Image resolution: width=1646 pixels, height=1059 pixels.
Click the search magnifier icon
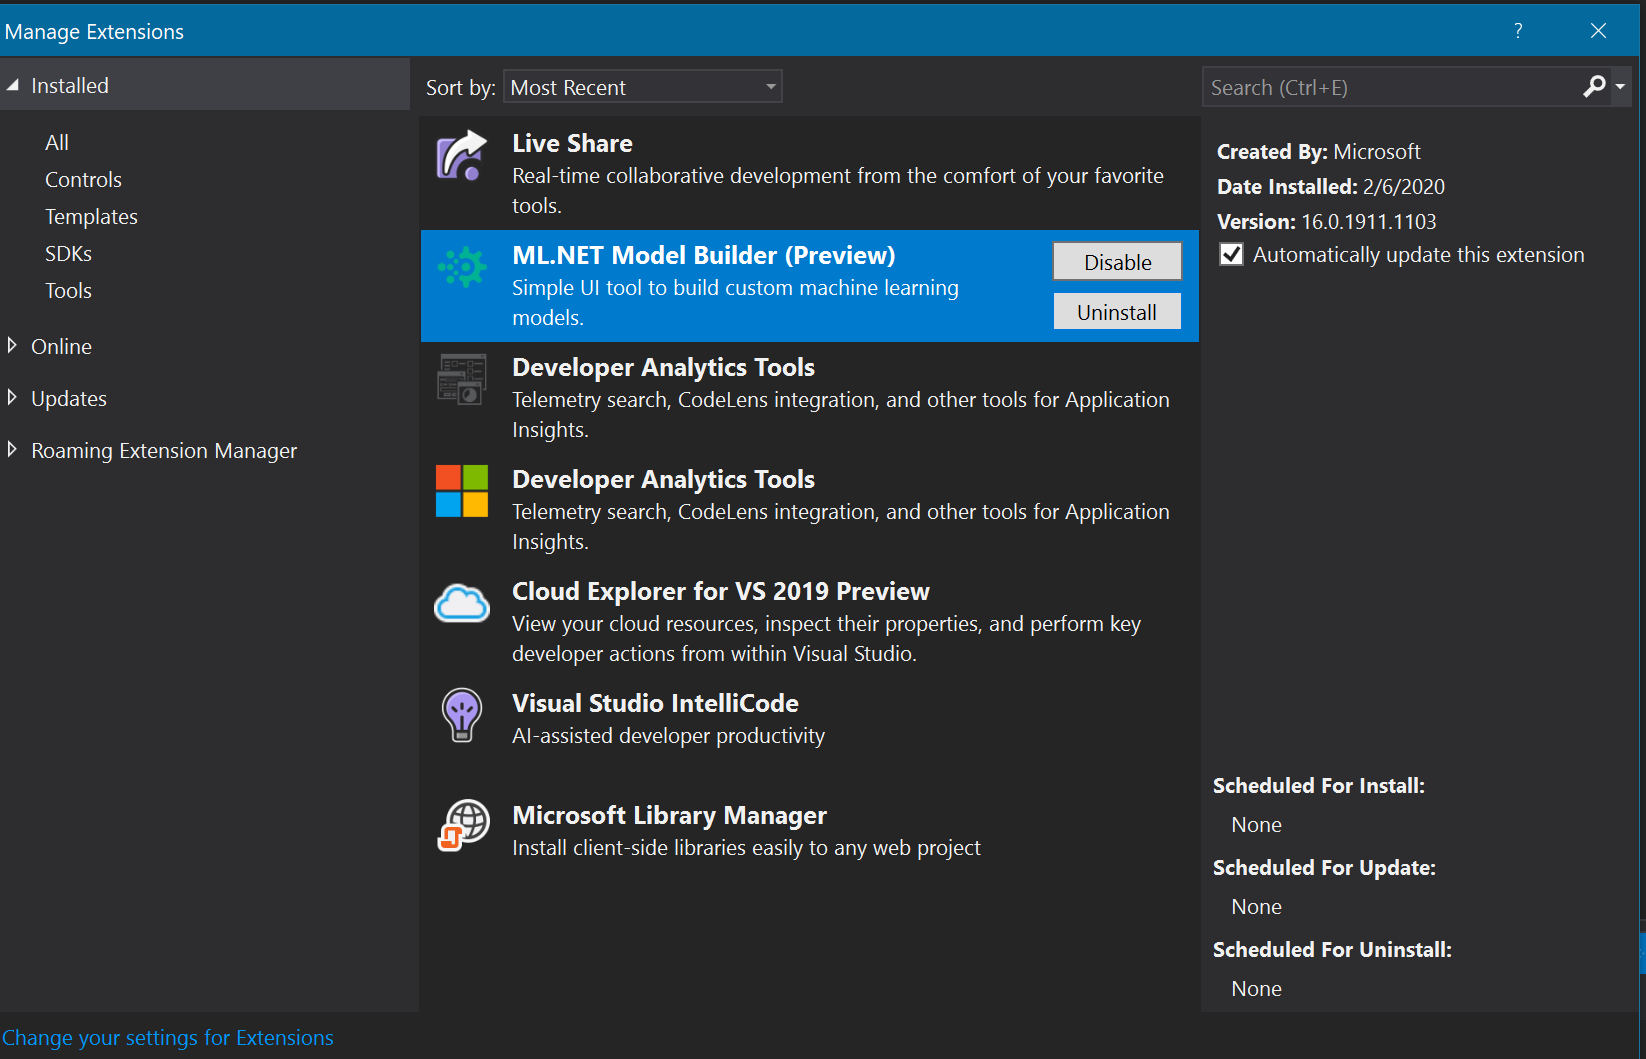click(x=1592, y=87)
